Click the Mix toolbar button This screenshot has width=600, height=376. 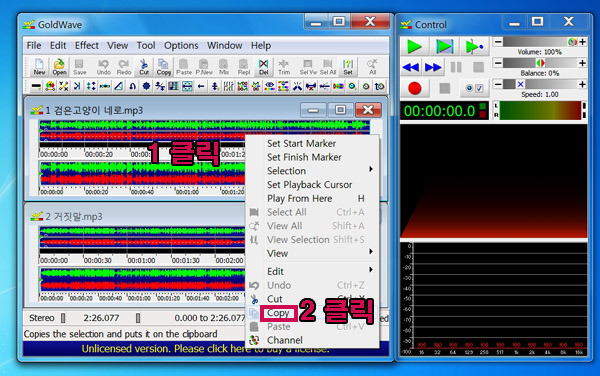224,67
